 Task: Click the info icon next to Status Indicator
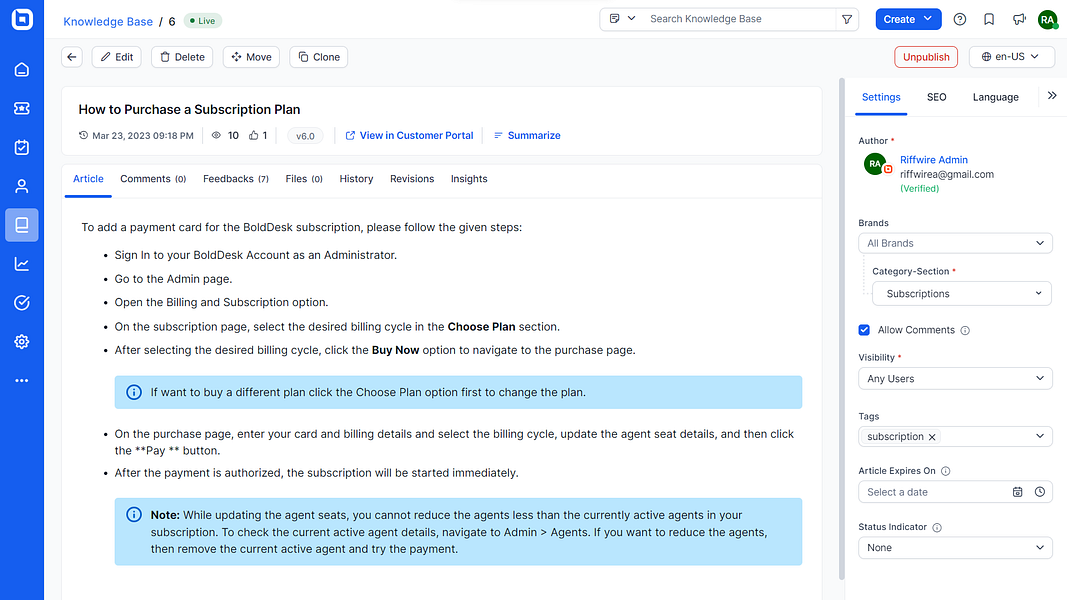936,527
